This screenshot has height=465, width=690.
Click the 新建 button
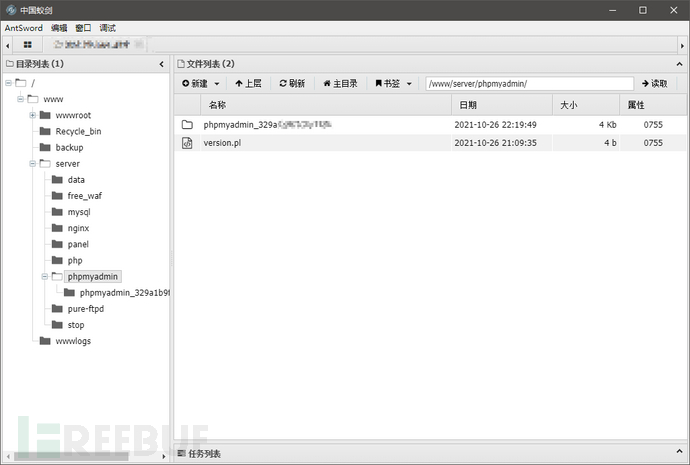195,84
